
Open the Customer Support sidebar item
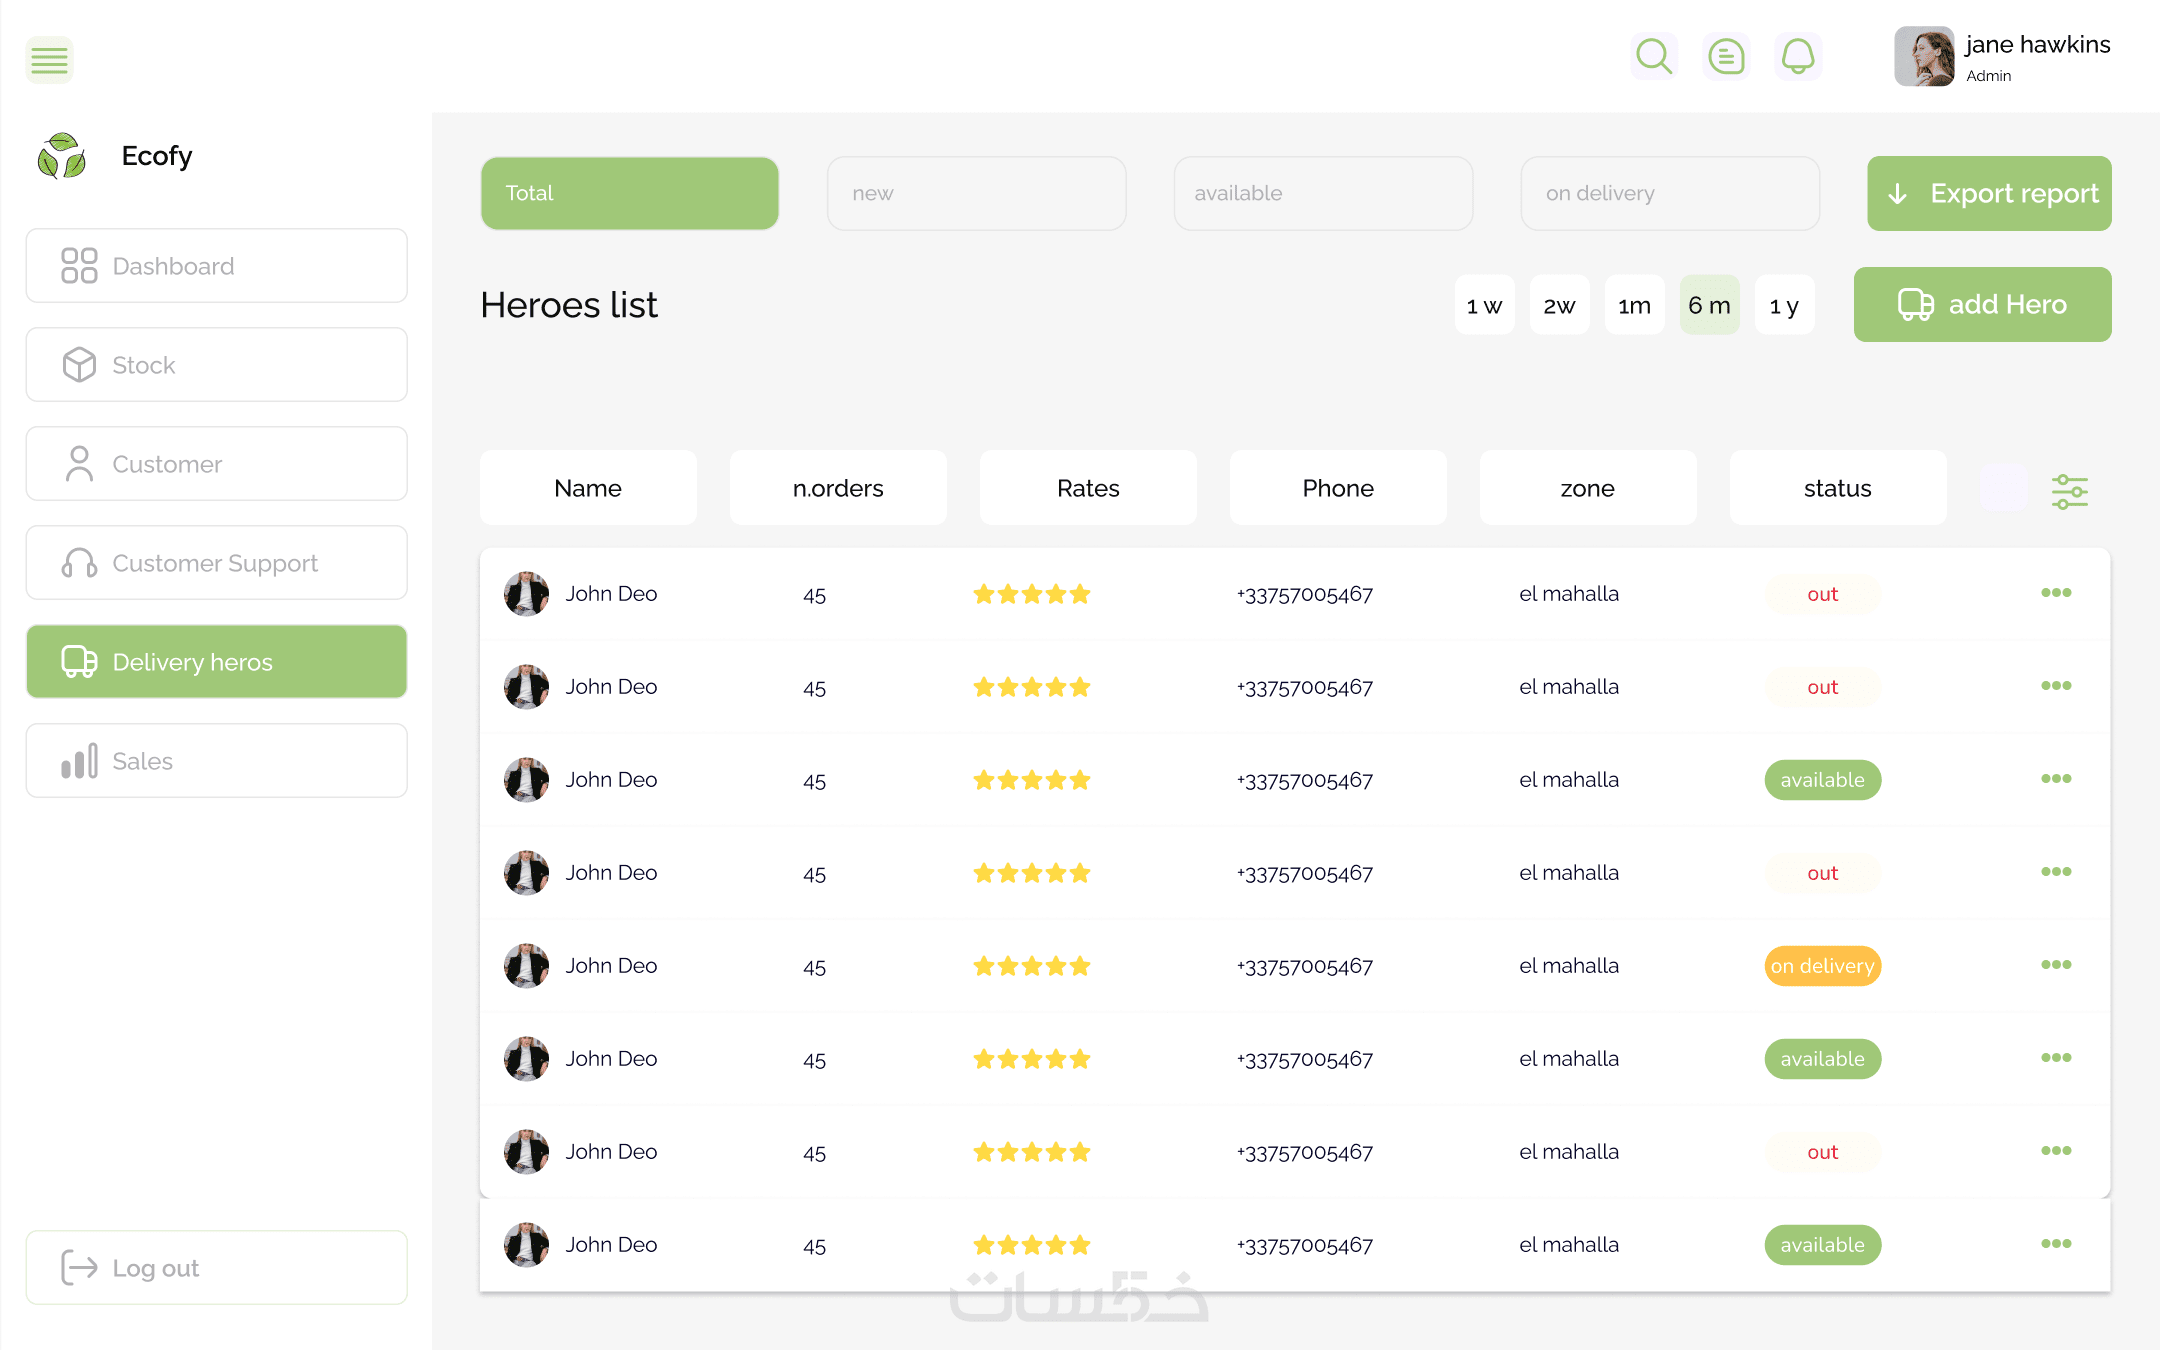click(x=216, y=563)
